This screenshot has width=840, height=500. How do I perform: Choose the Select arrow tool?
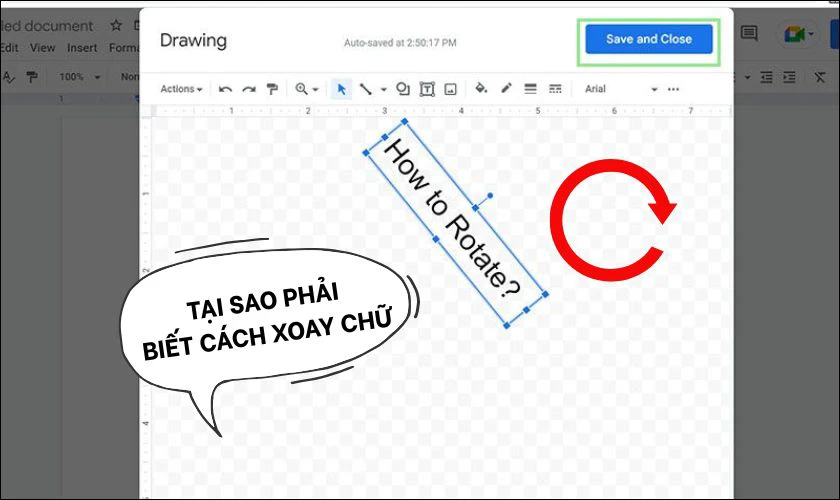(x=341, y=89)
